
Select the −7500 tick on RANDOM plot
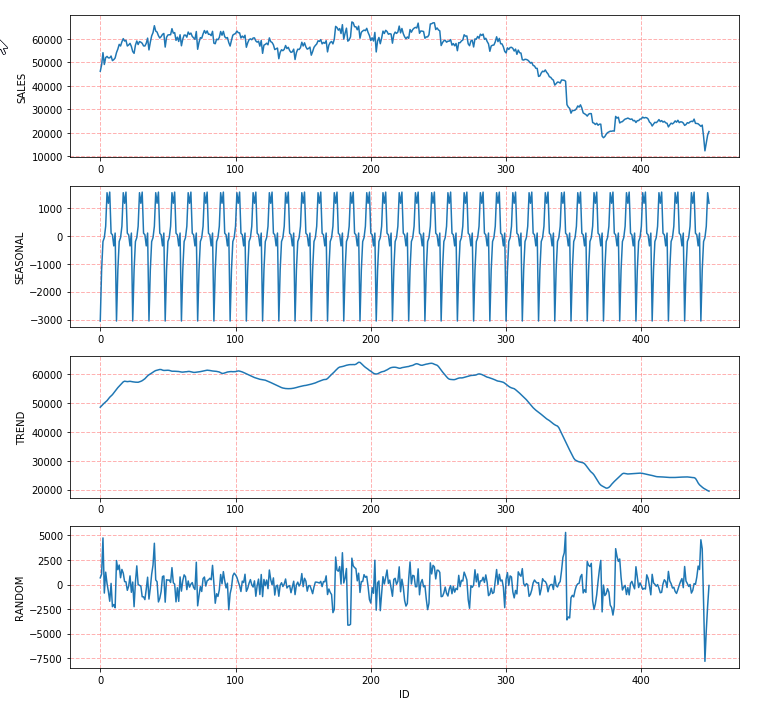pyautogui.click(x=46, y=659)
